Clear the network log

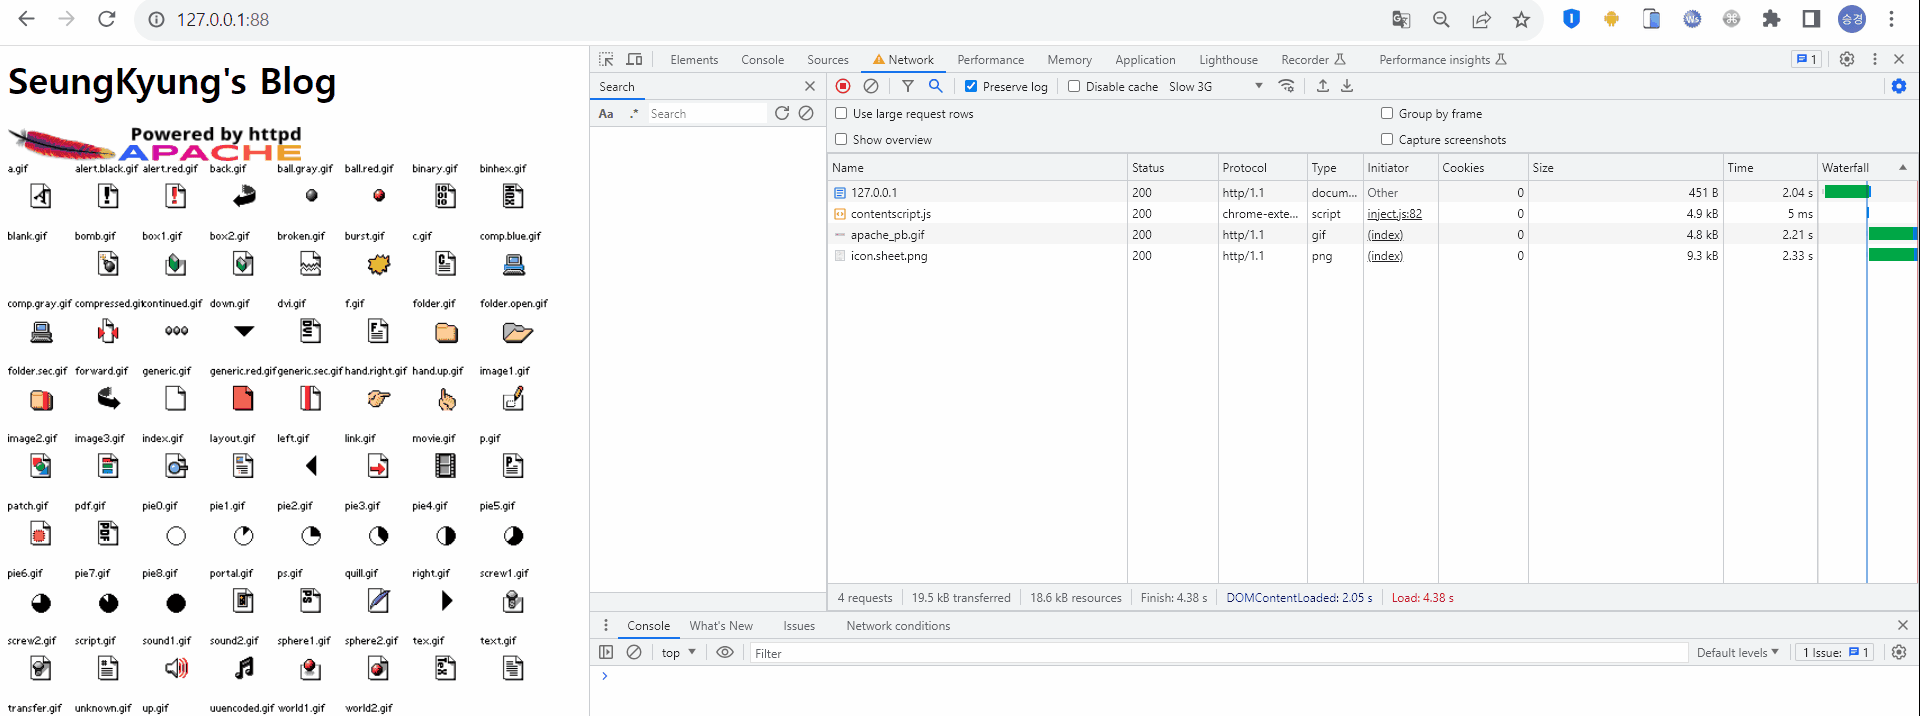click(871, 86)
